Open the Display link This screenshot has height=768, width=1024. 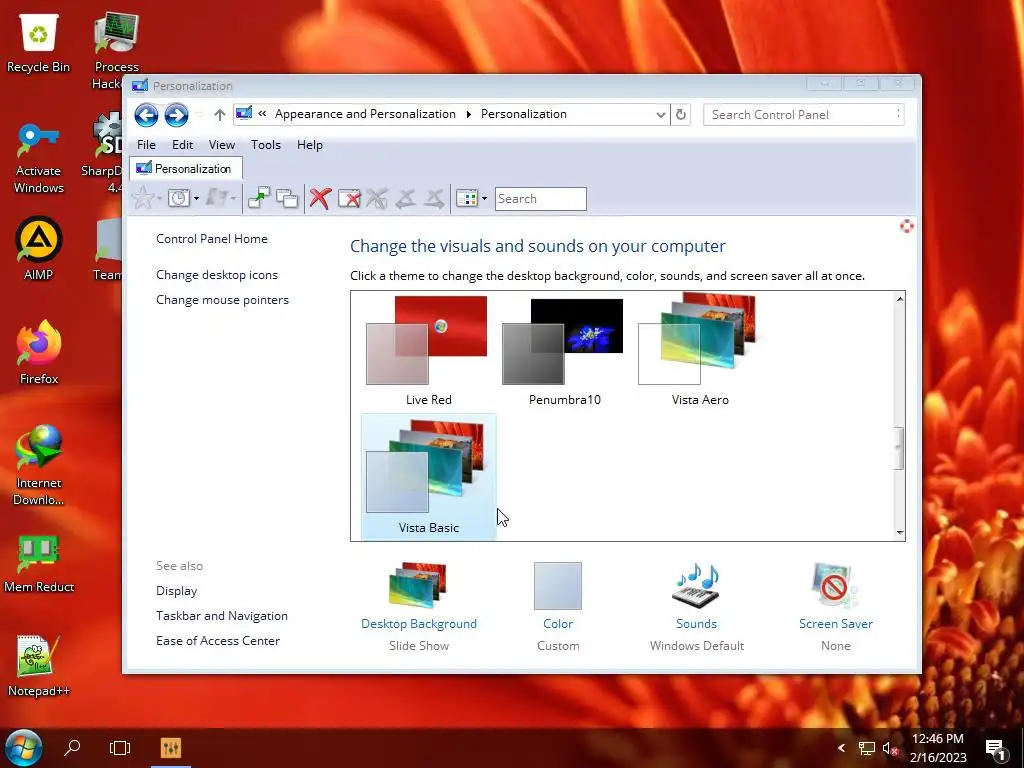(x=176, y=590)
